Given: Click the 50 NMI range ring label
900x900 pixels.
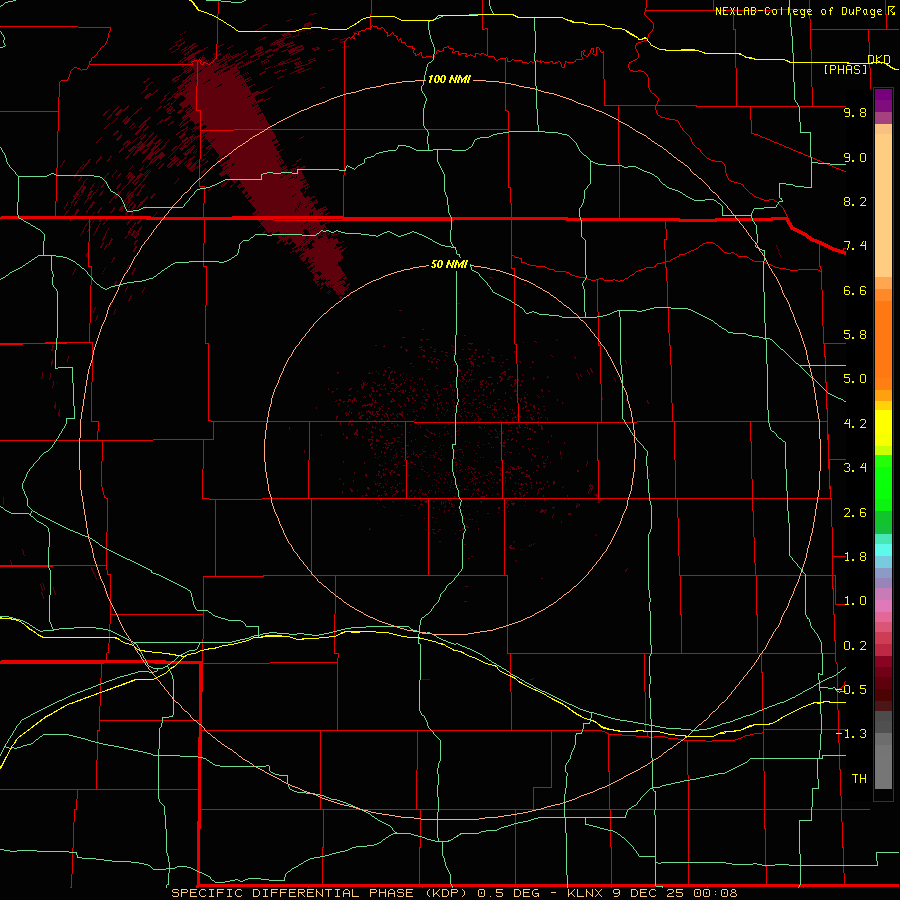Looking at the screenshot, I should pyautogui.click(x=449, y=264).
